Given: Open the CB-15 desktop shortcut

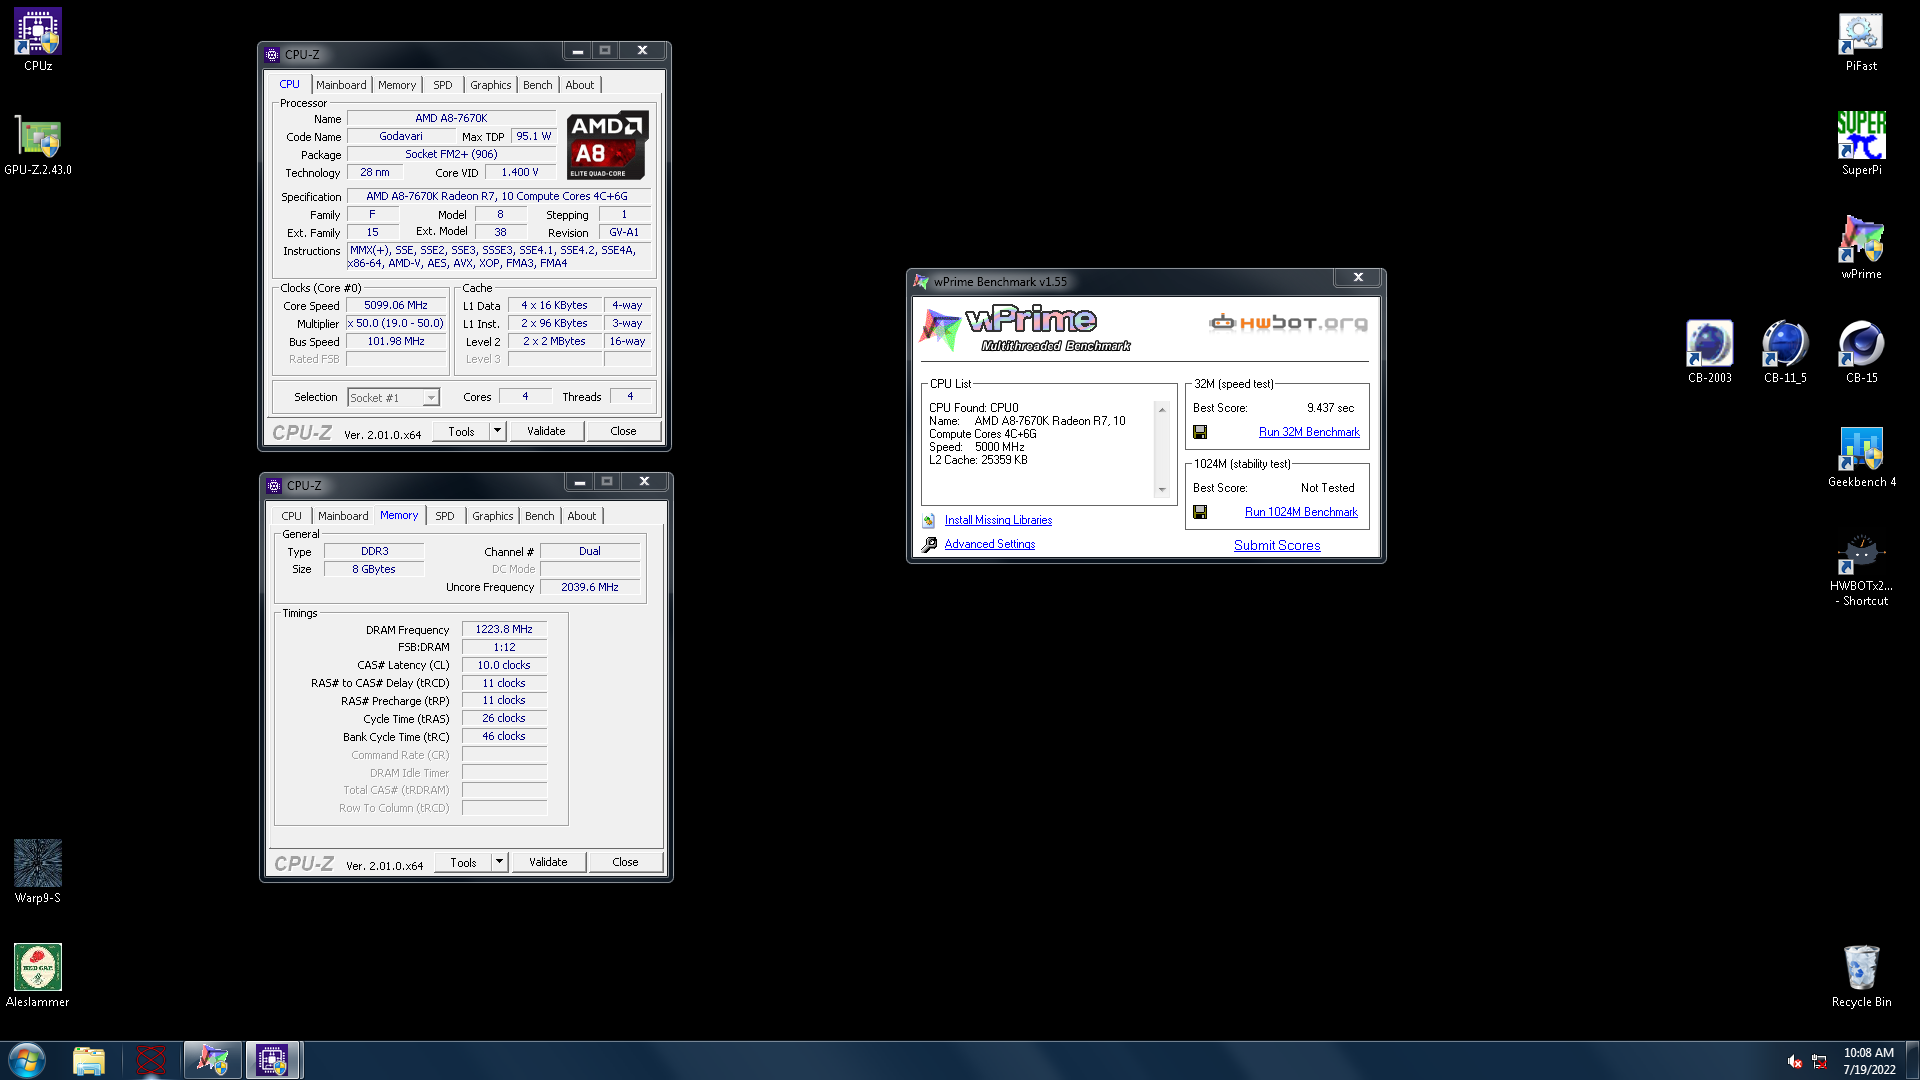Looking at the screenshot, I should [1861, 352].
